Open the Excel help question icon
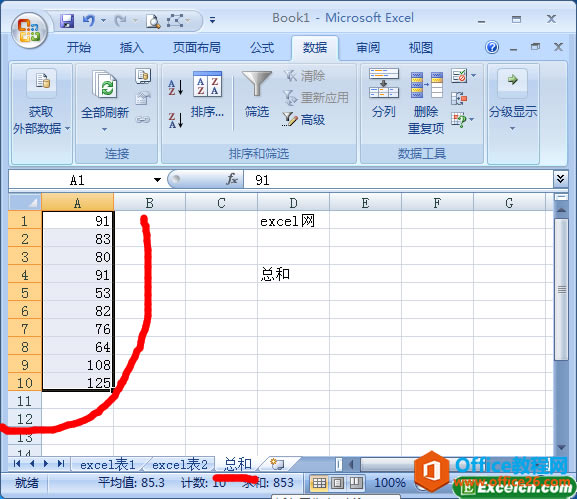577x499 pixels. click(x=492, y=47)
